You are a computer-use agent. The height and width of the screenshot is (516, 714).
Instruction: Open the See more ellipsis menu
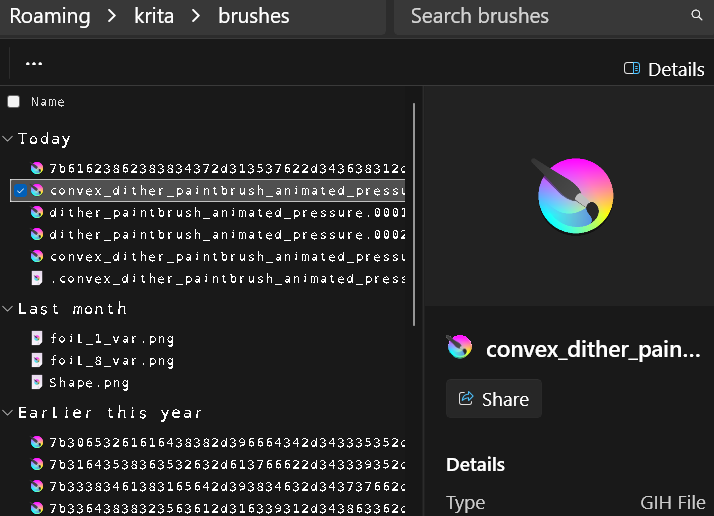[34, 63]
